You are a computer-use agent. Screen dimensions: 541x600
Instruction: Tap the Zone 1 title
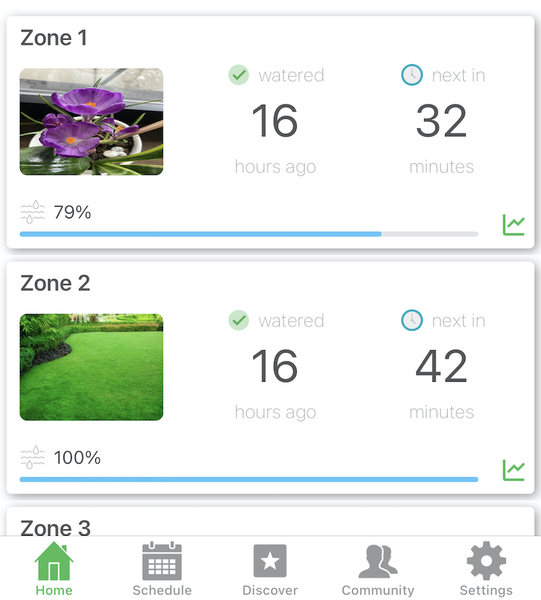click(x=54, y=38)
